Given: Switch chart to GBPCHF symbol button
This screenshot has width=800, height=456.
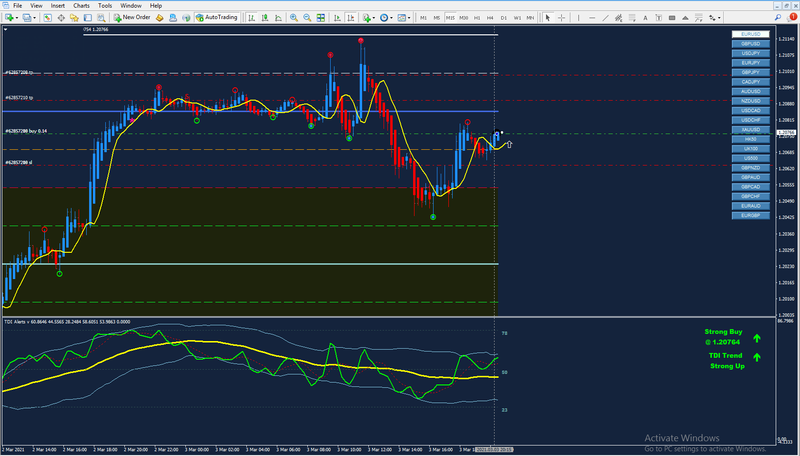Looking at the screenshot, I should [751, 196].
